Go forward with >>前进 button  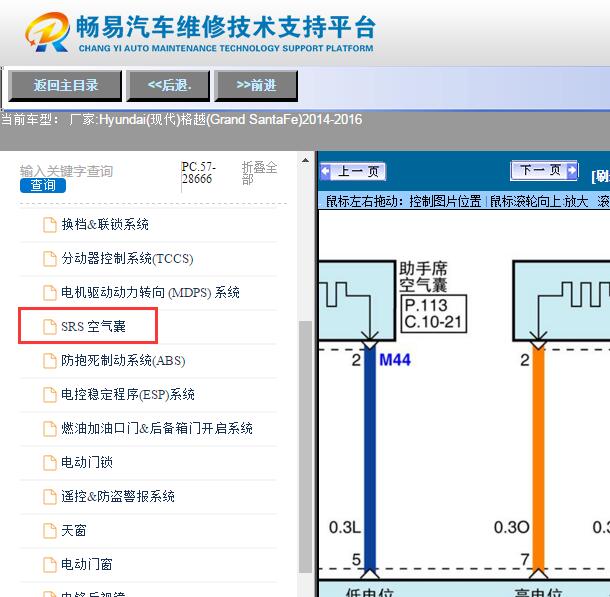(256, 86)
